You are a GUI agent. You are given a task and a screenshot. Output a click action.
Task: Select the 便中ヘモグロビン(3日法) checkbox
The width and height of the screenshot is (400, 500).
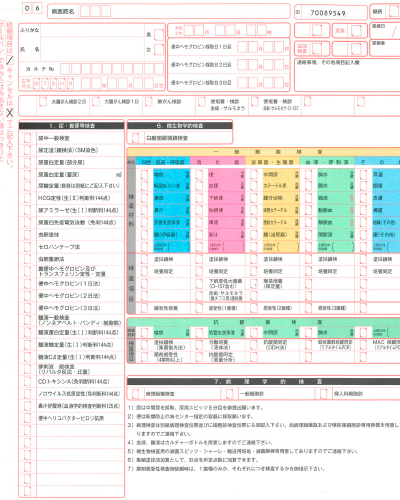28,308
